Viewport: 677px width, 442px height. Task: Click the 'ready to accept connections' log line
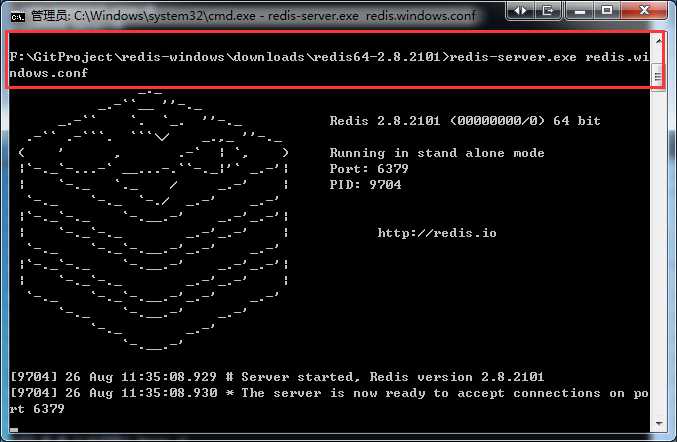click(x=329, y=393)
